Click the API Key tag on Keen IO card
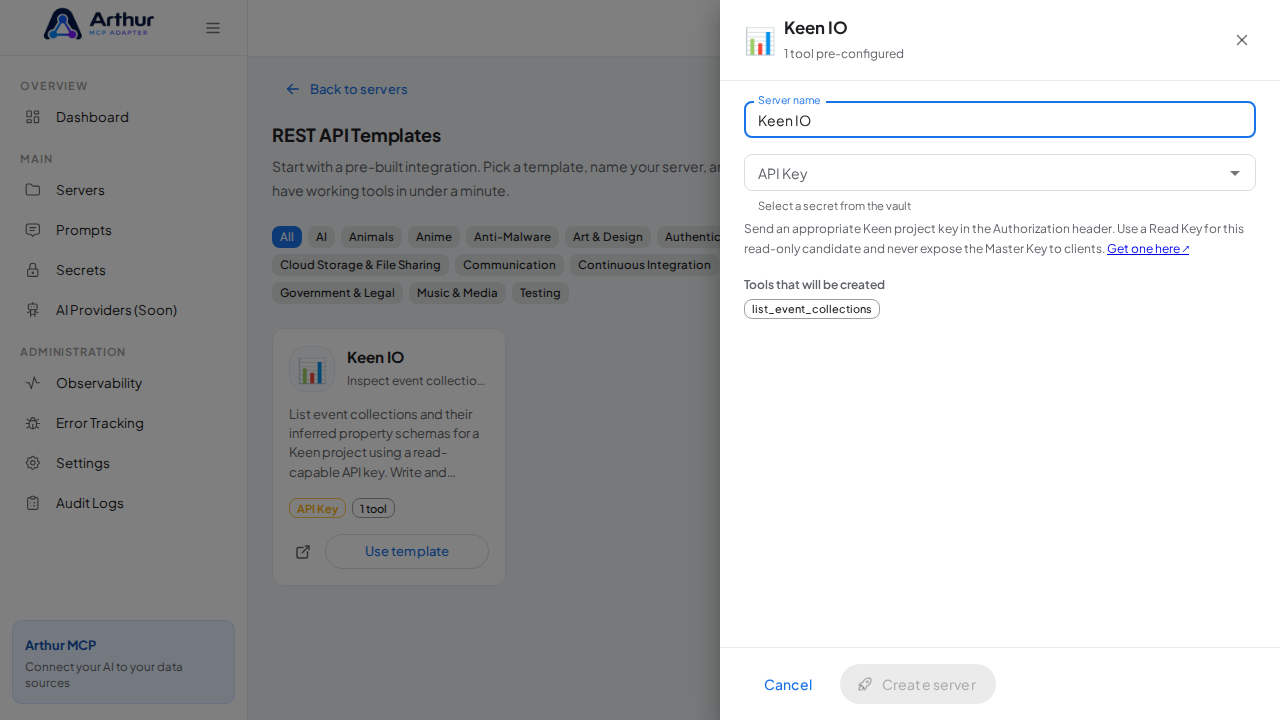The width and height of the screenshot is (1280, 720). 317,508
